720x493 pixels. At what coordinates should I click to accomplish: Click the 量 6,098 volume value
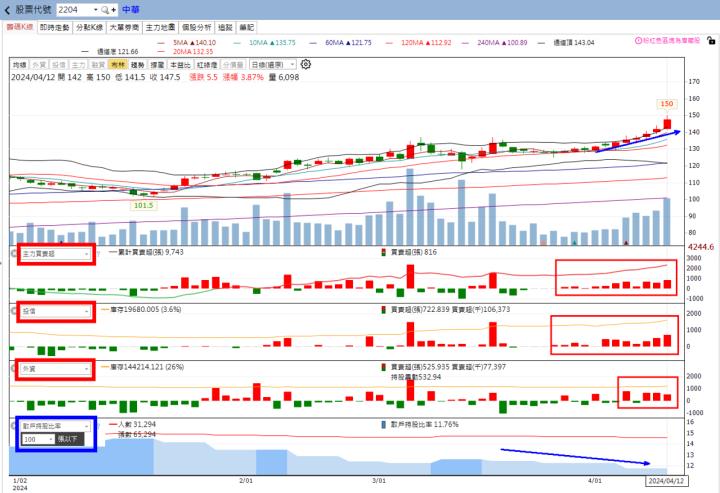[284, 78]
